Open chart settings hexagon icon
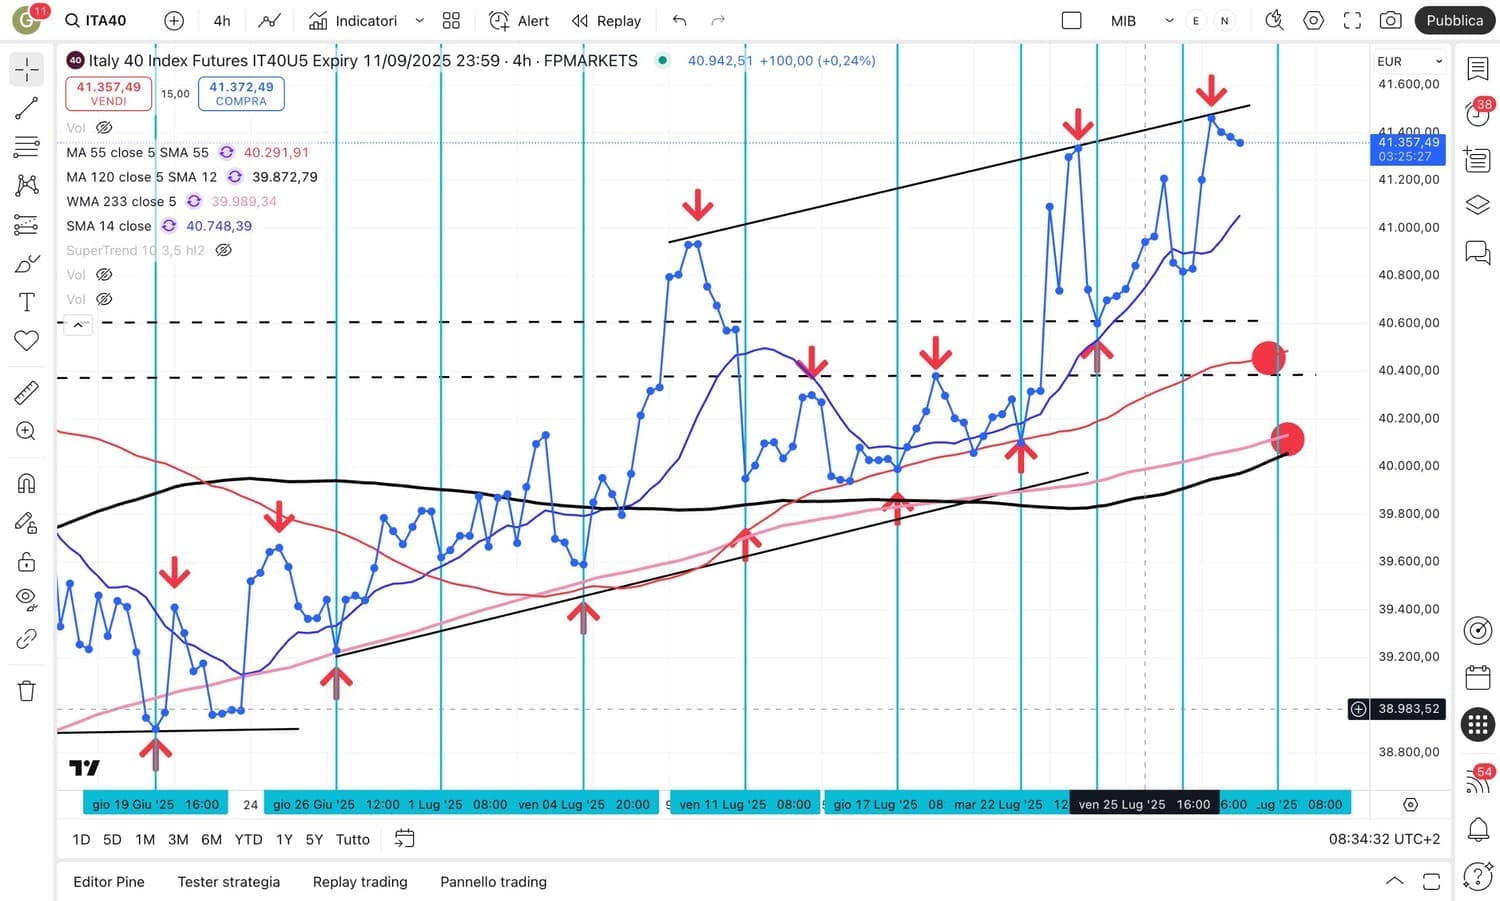The width and height of the screenshot is (1500, 901). 1314,20
